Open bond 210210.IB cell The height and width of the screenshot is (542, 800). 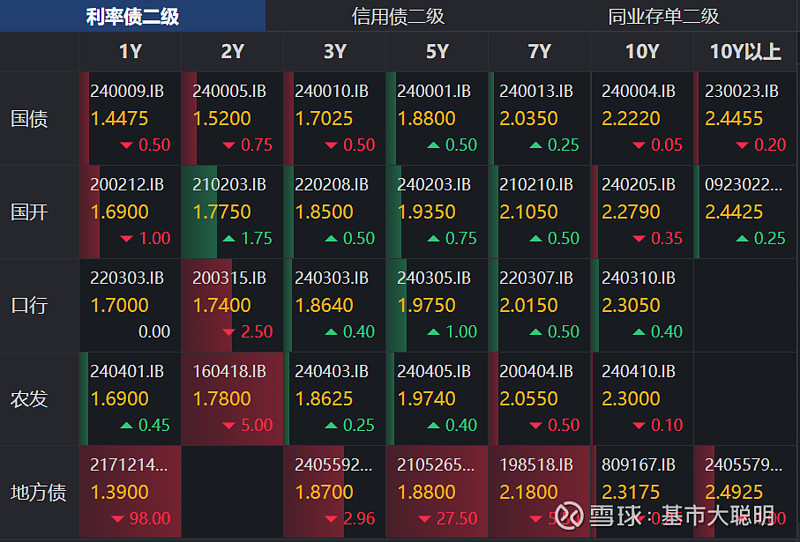click(x=539, y=212)
